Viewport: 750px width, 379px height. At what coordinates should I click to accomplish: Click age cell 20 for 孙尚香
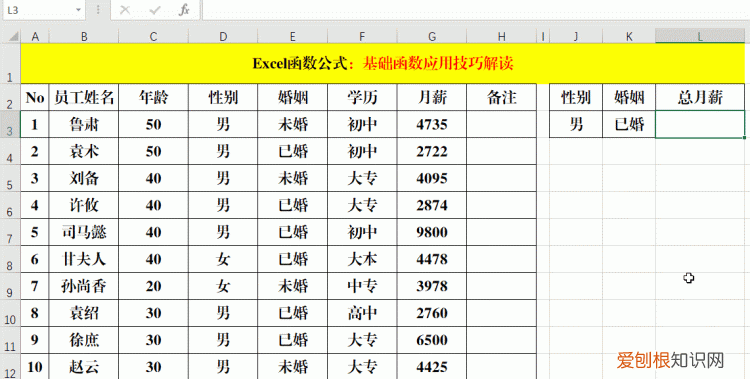(x=154, y=286)
